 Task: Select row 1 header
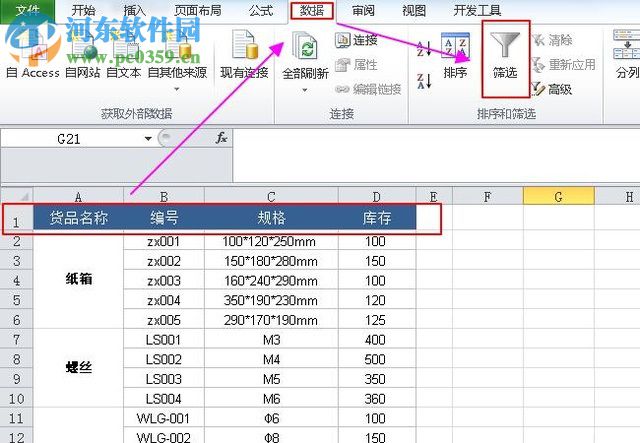coord(16,218)
